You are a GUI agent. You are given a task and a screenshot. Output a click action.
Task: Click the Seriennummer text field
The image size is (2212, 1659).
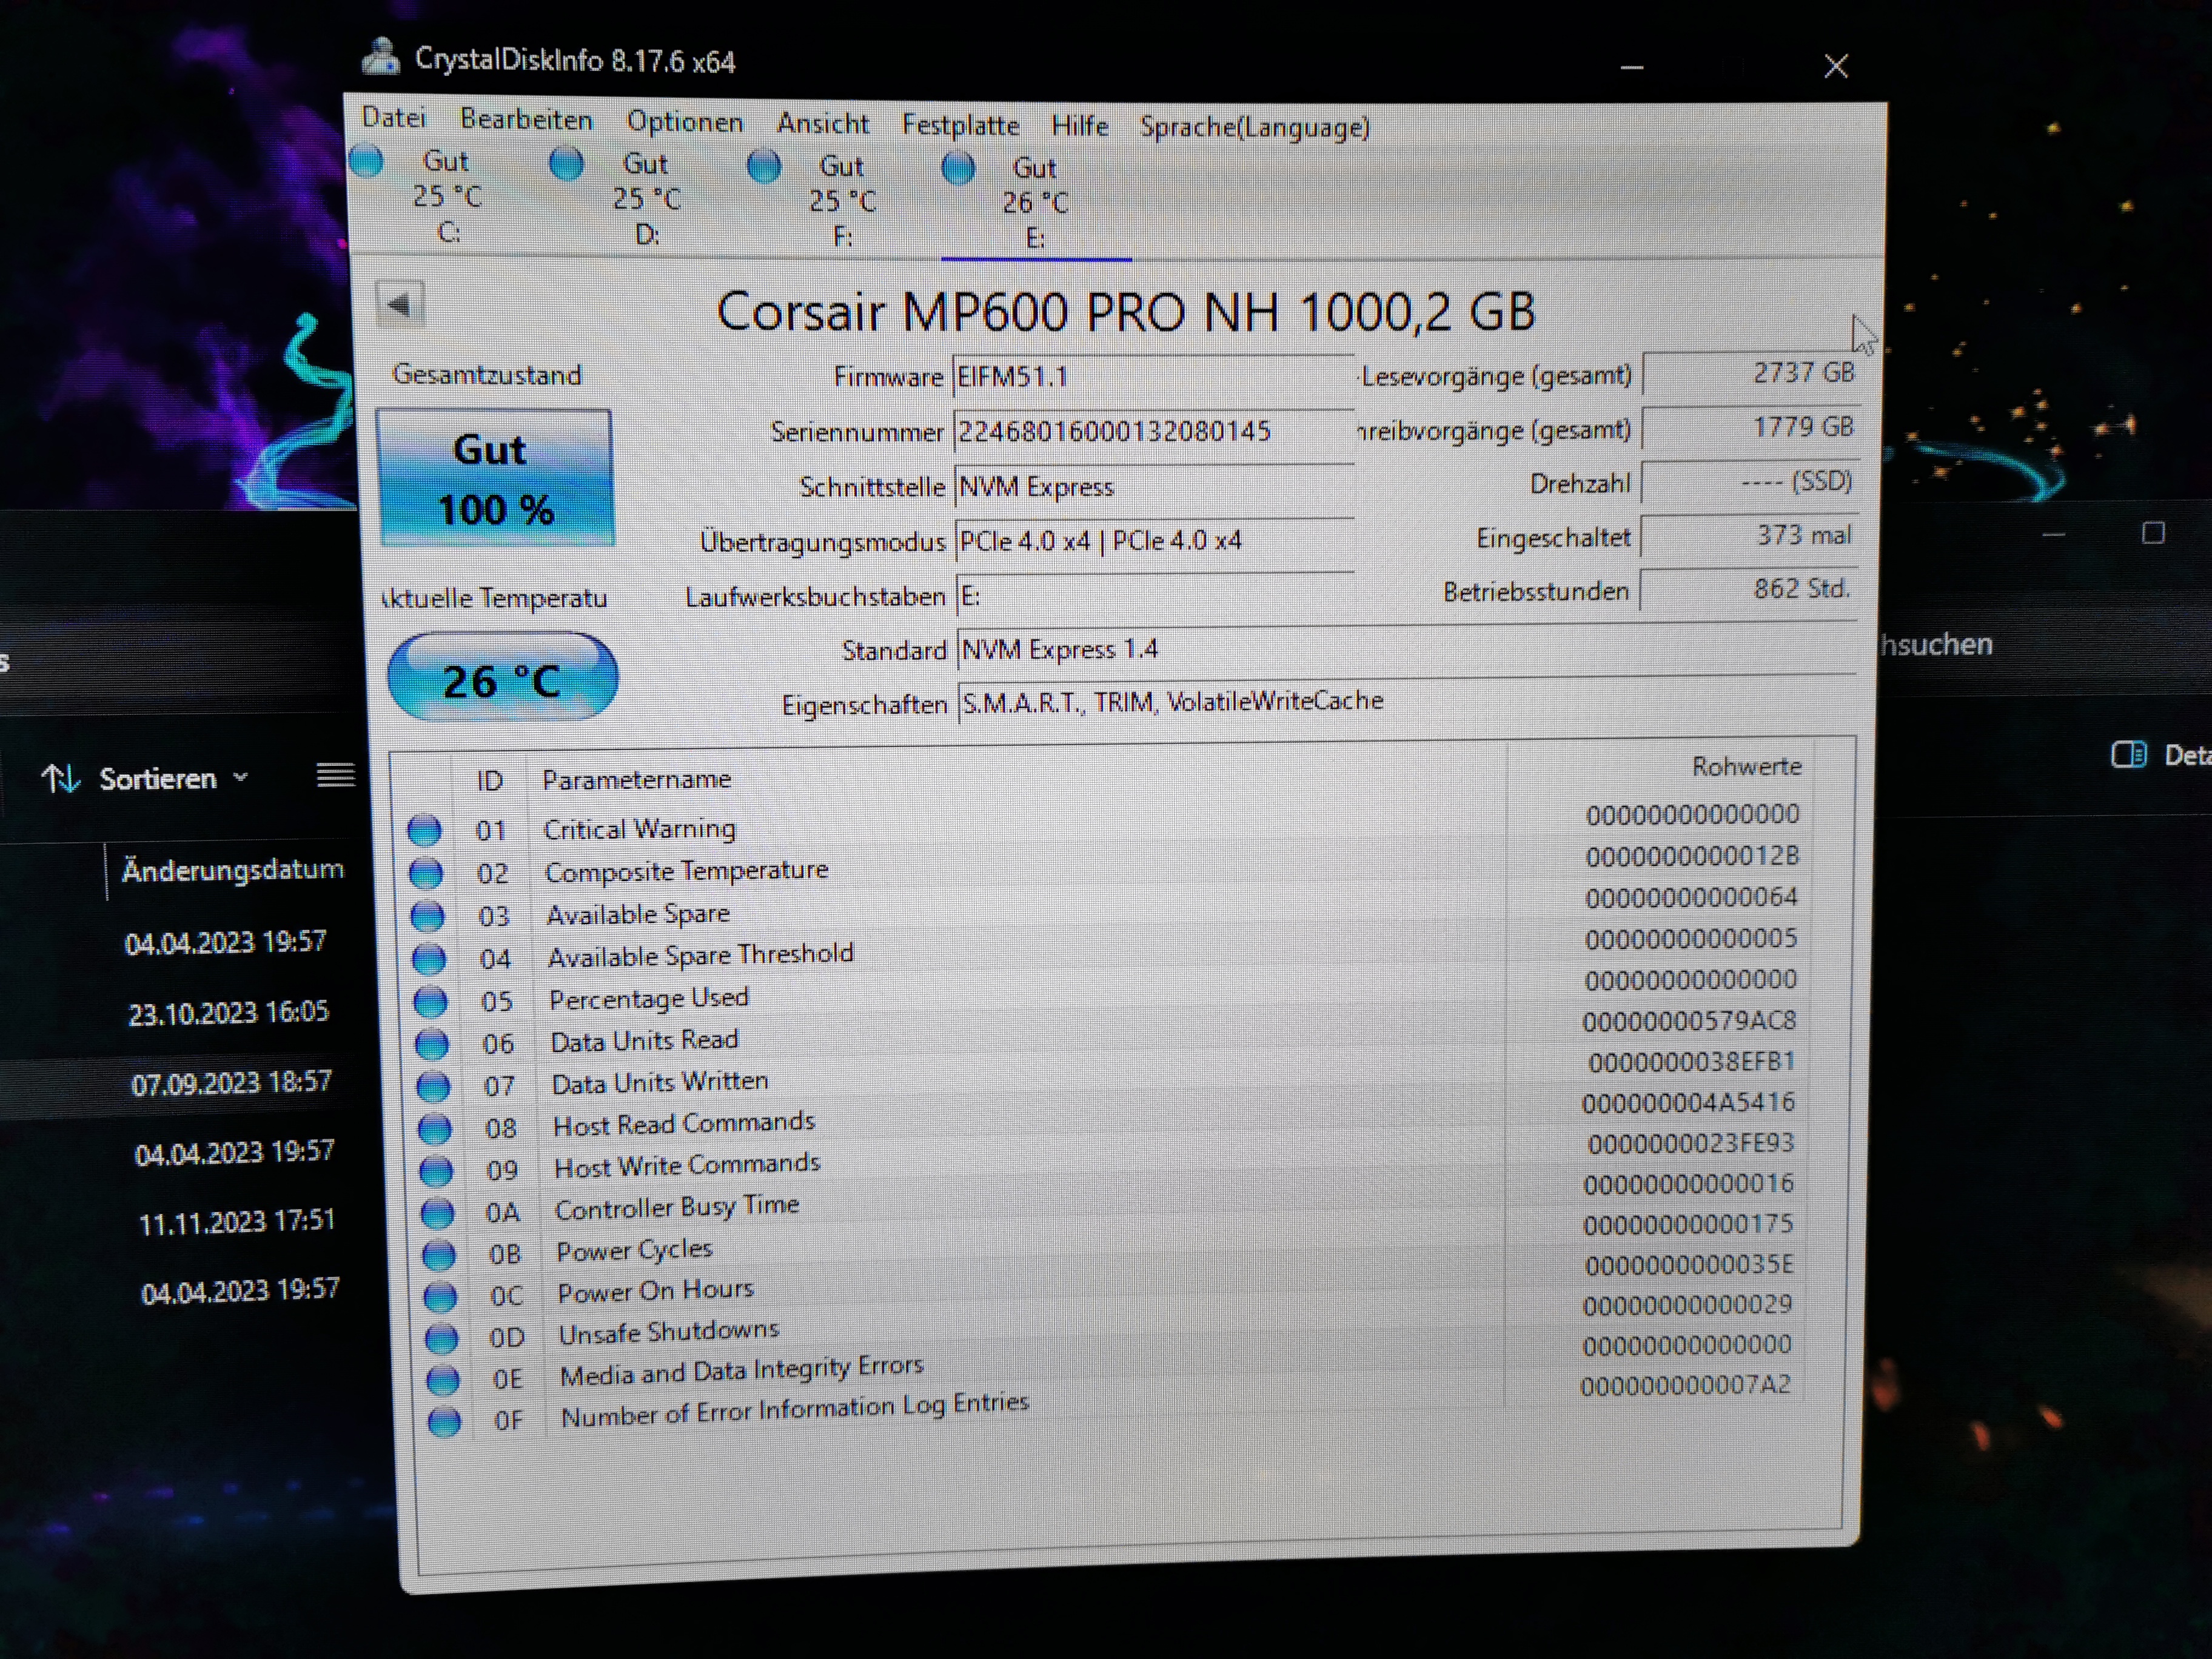[x=1153, y=432]
